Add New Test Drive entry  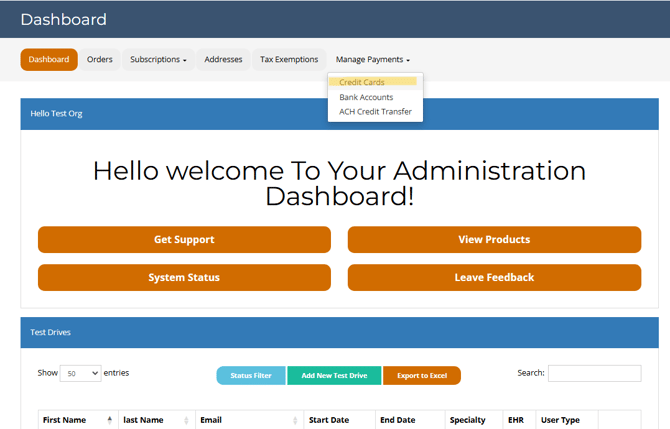pyautogui.click(x=334, y=376)
